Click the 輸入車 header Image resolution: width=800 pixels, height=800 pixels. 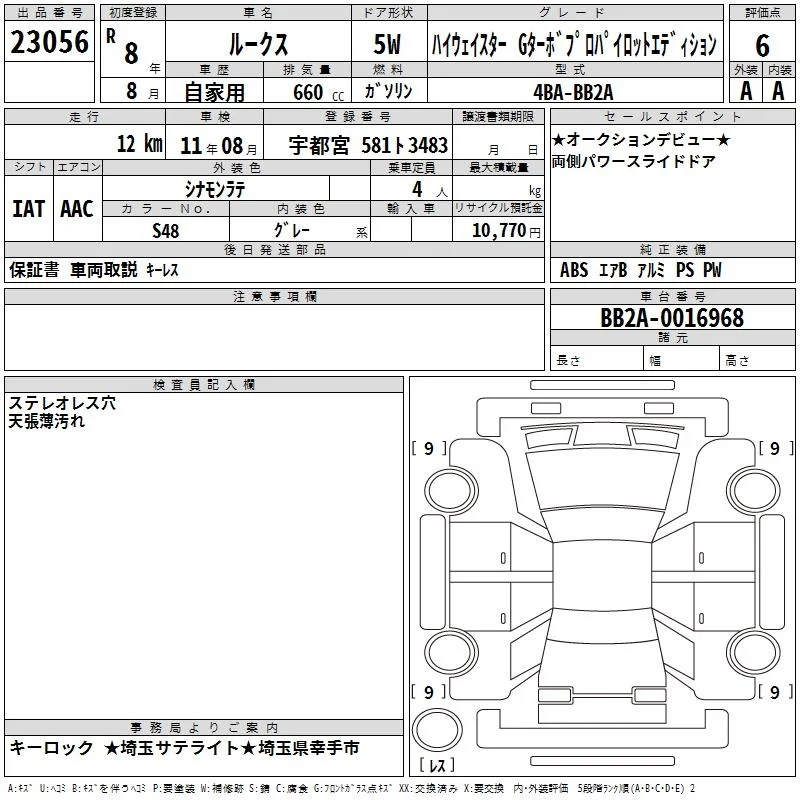coord(411,209)
